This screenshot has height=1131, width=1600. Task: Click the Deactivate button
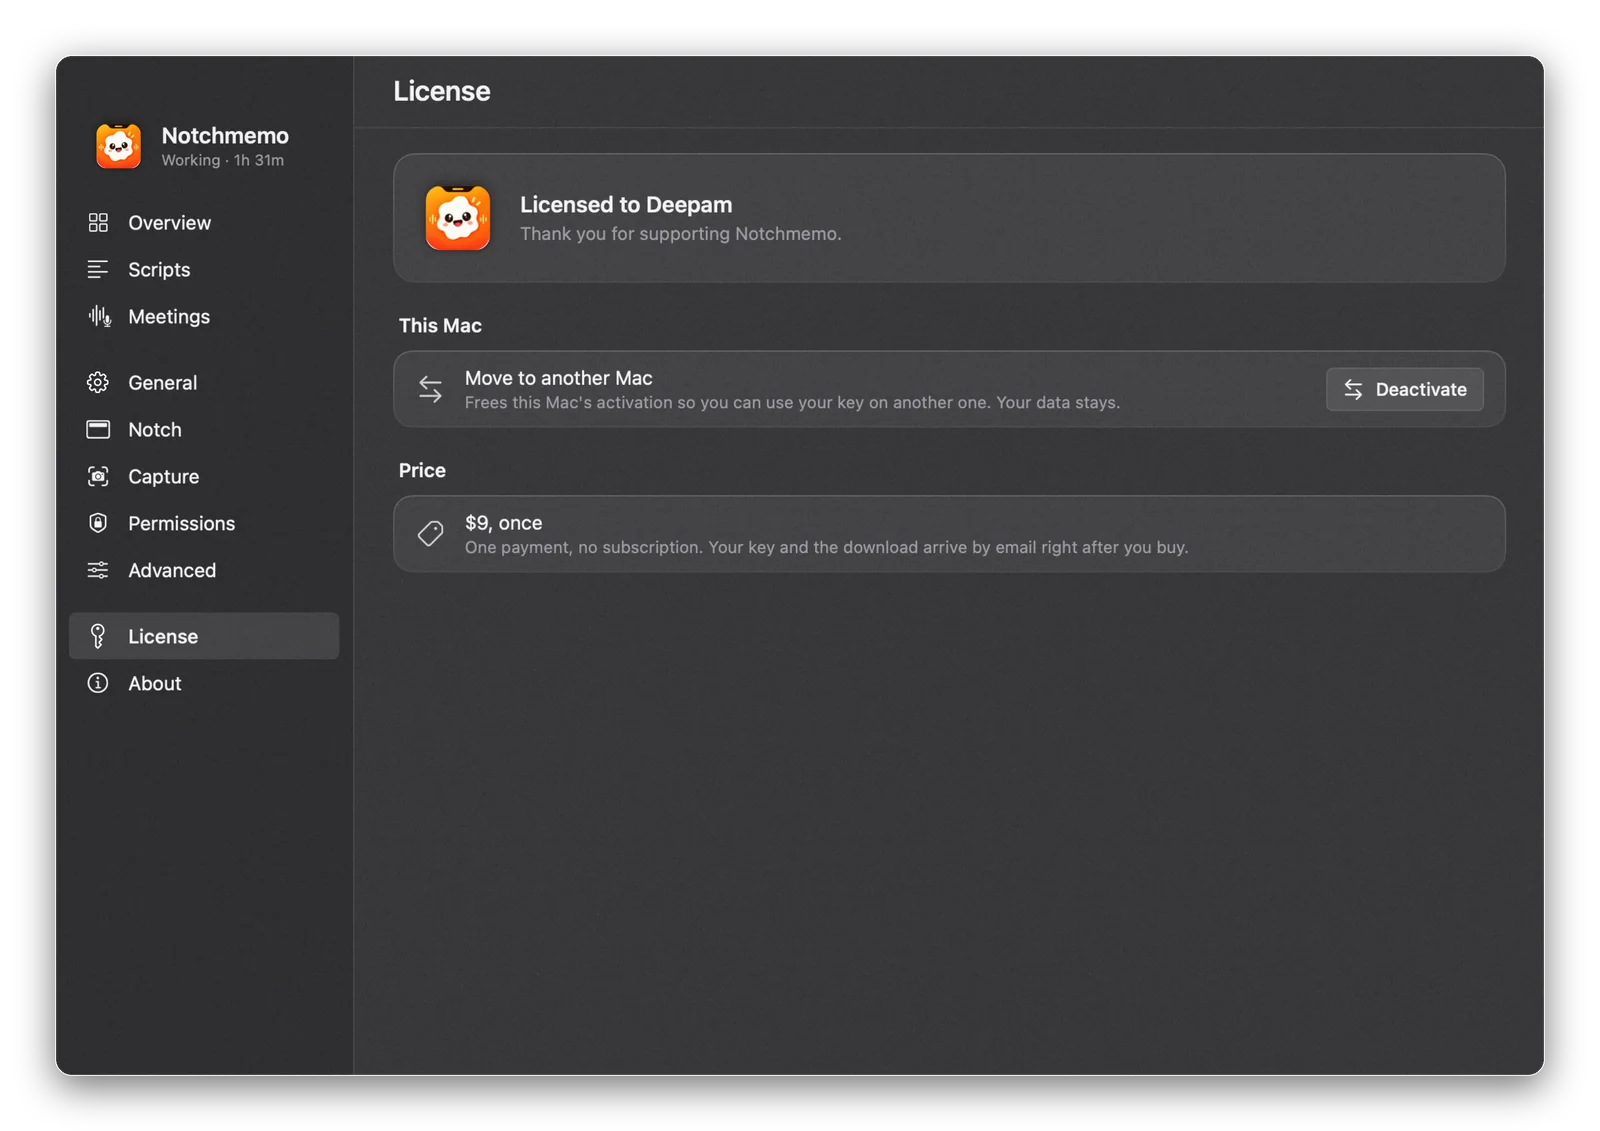point(1404,389)
